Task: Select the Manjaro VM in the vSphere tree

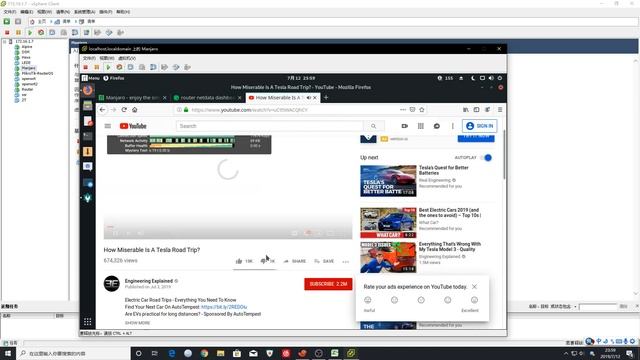Action: (x=28, y=68)
